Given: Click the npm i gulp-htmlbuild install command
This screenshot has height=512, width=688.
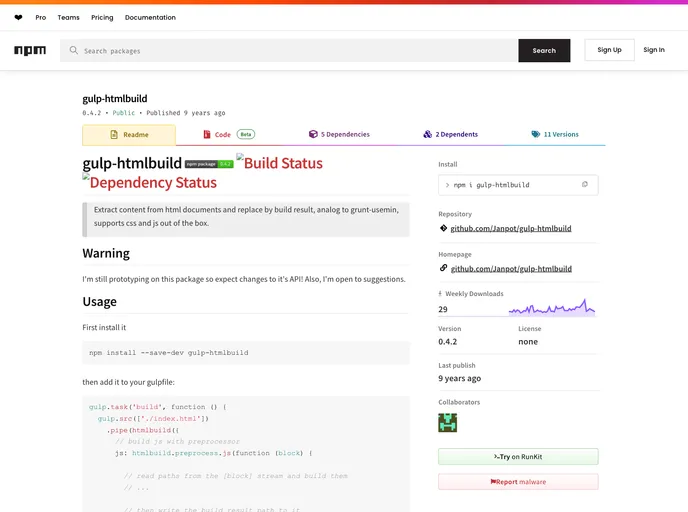Looking at the screenshot, I should pos(491,185).
